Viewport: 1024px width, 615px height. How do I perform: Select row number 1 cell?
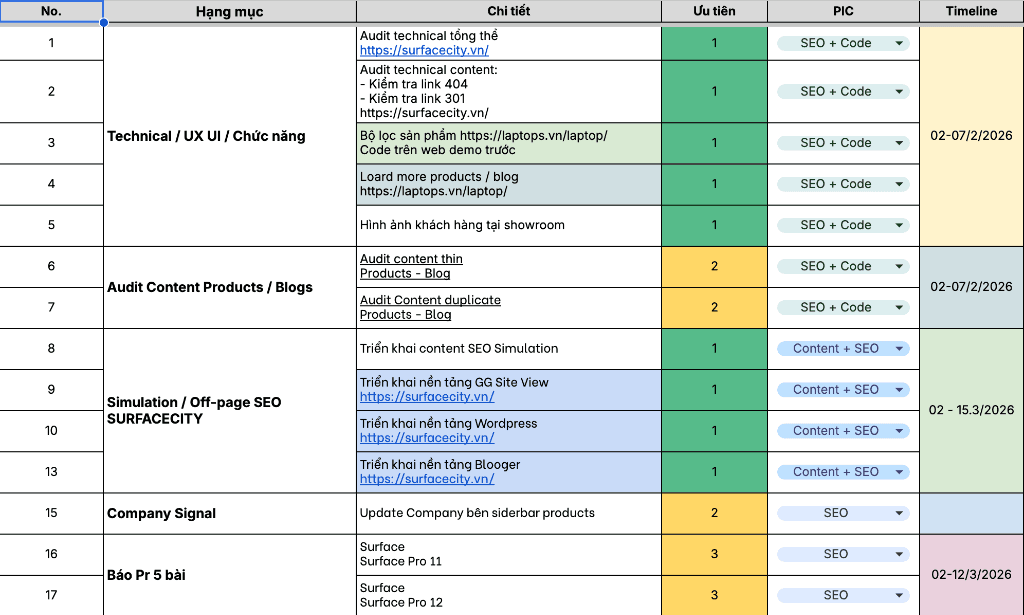pyautogui.click(x=52, y=43)
